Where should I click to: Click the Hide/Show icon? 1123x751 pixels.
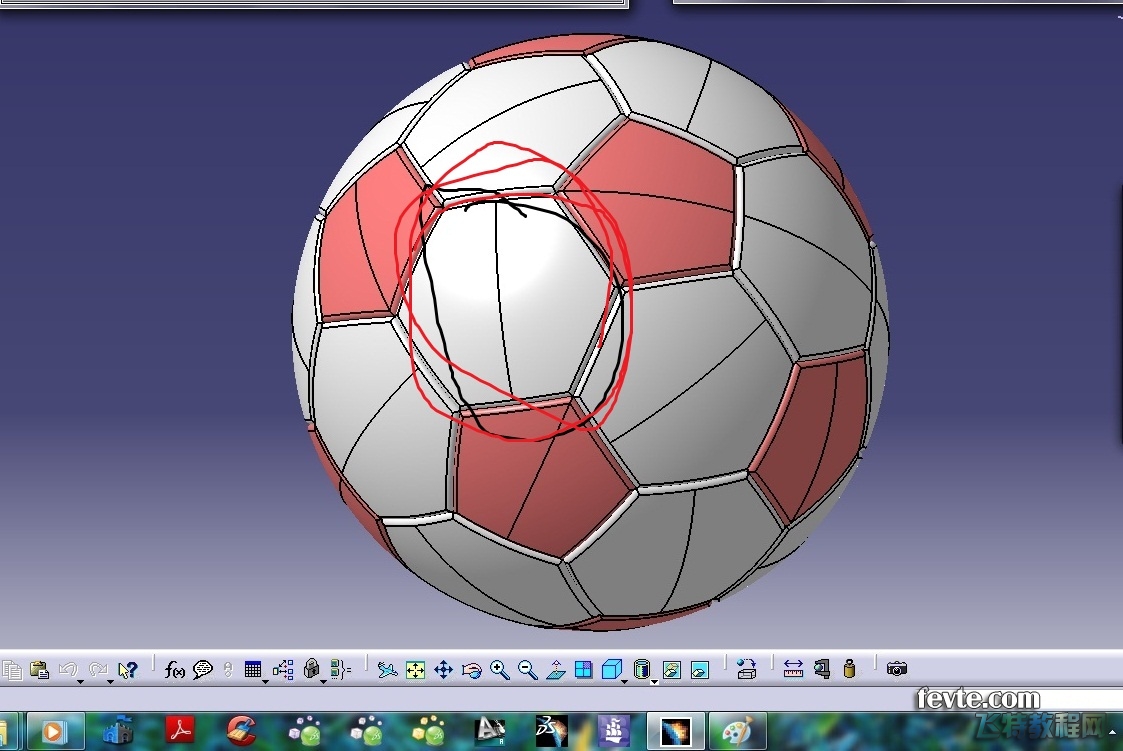pyautogui.click(x=672, y=670)
